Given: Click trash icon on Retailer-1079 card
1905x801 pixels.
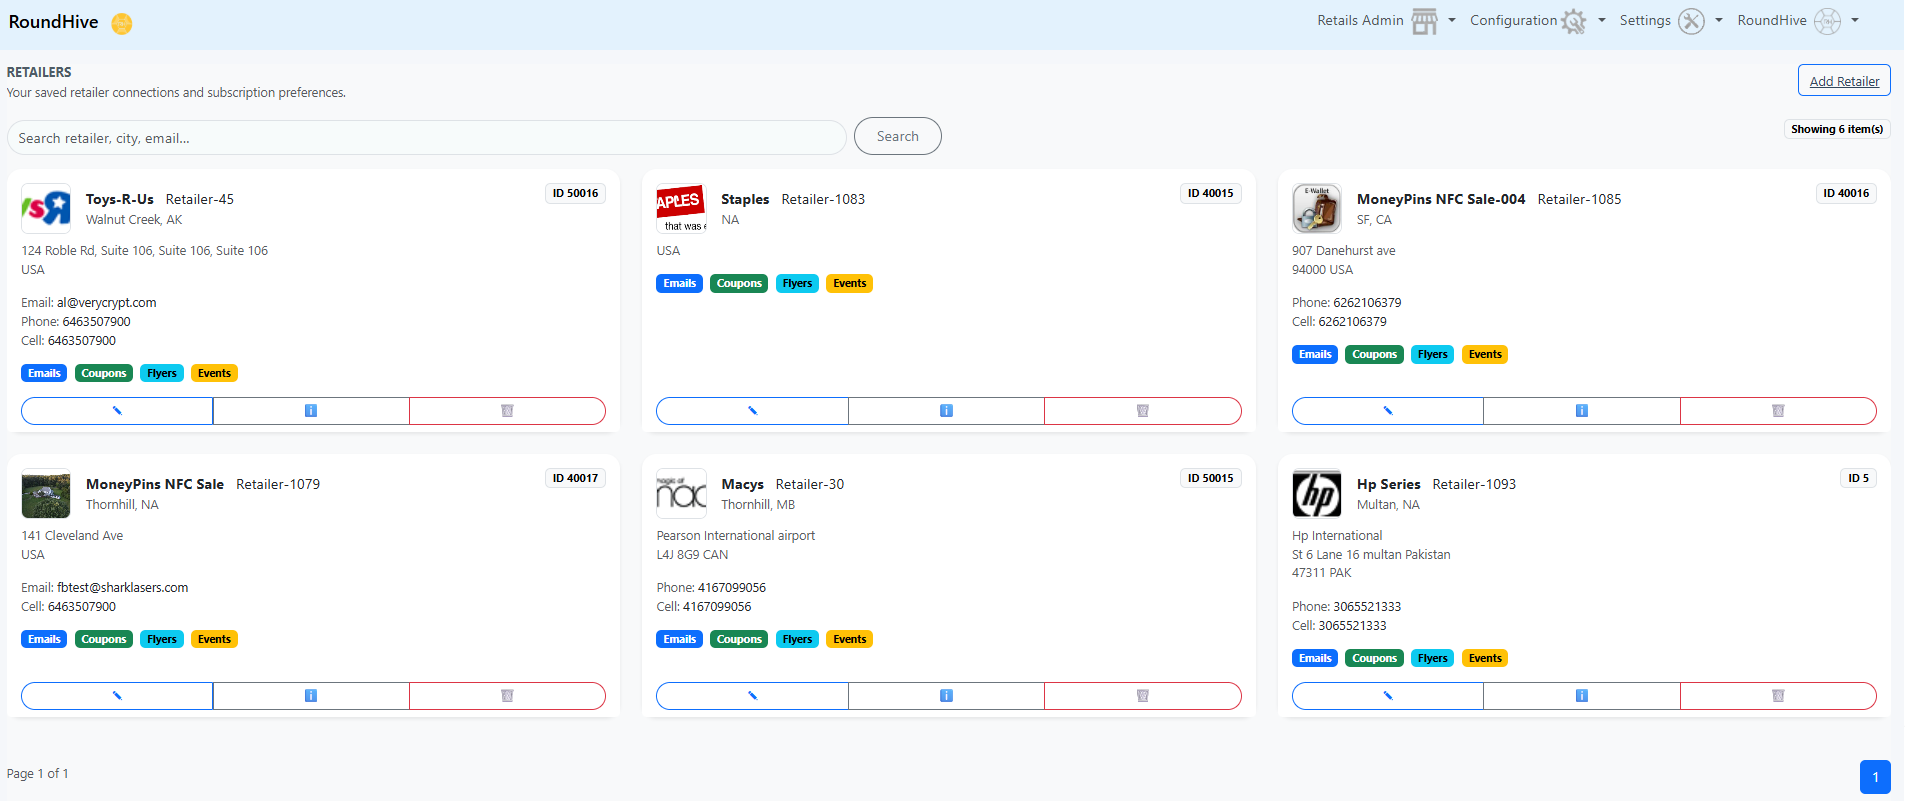Looking at the screenshot, I should (x=507, y=696).
